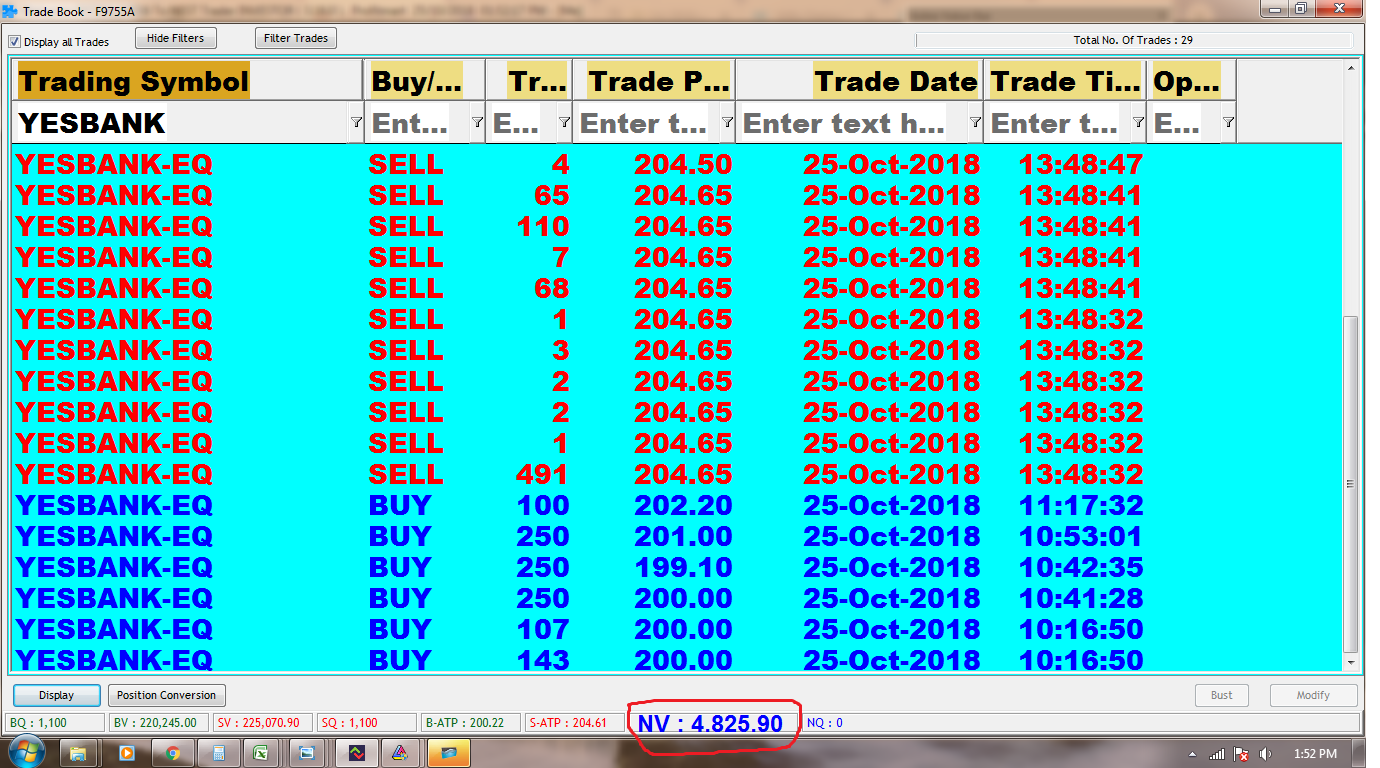Click the Filter Trades button
Screen dimensions: 1380x768
(x=297, y=38)
